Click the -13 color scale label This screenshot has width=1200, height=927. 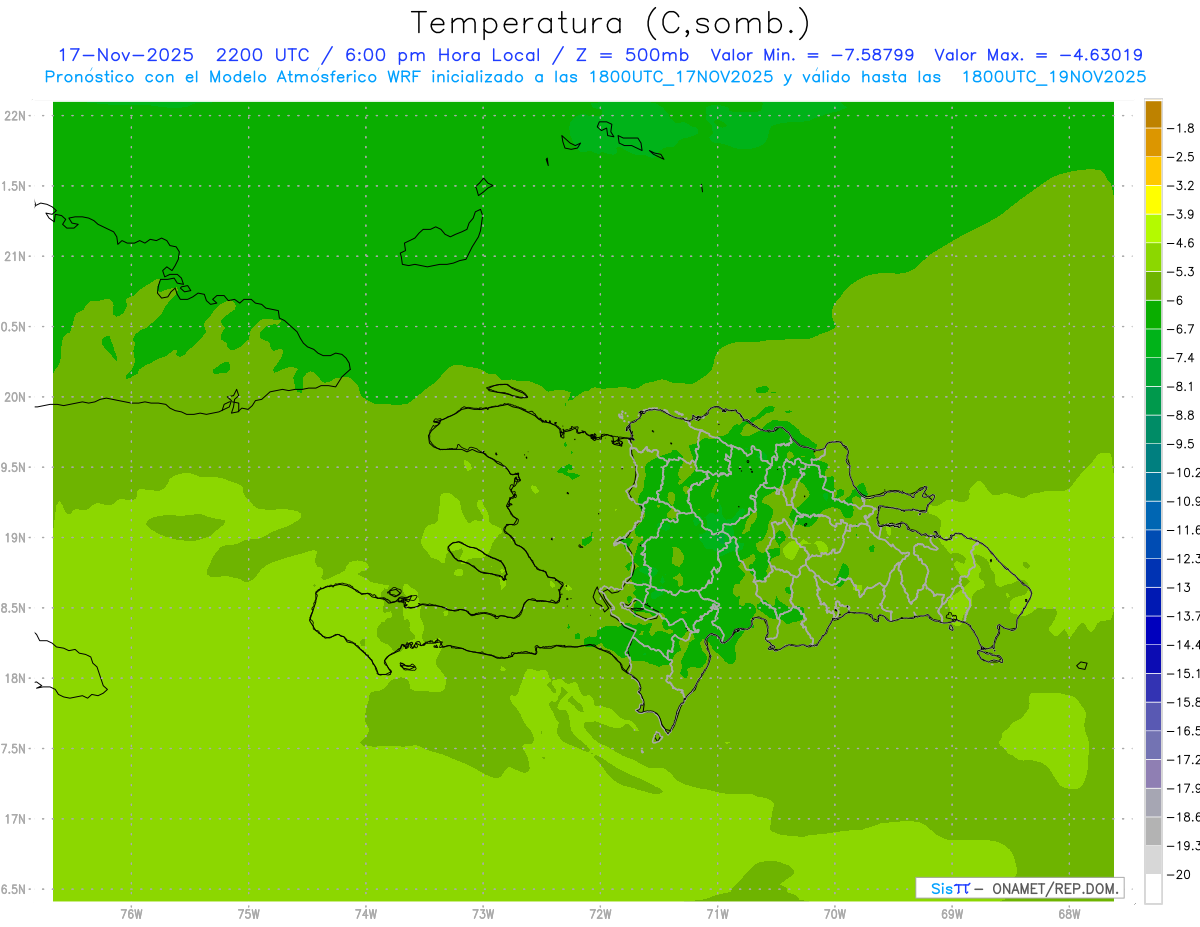point(1178,587)
